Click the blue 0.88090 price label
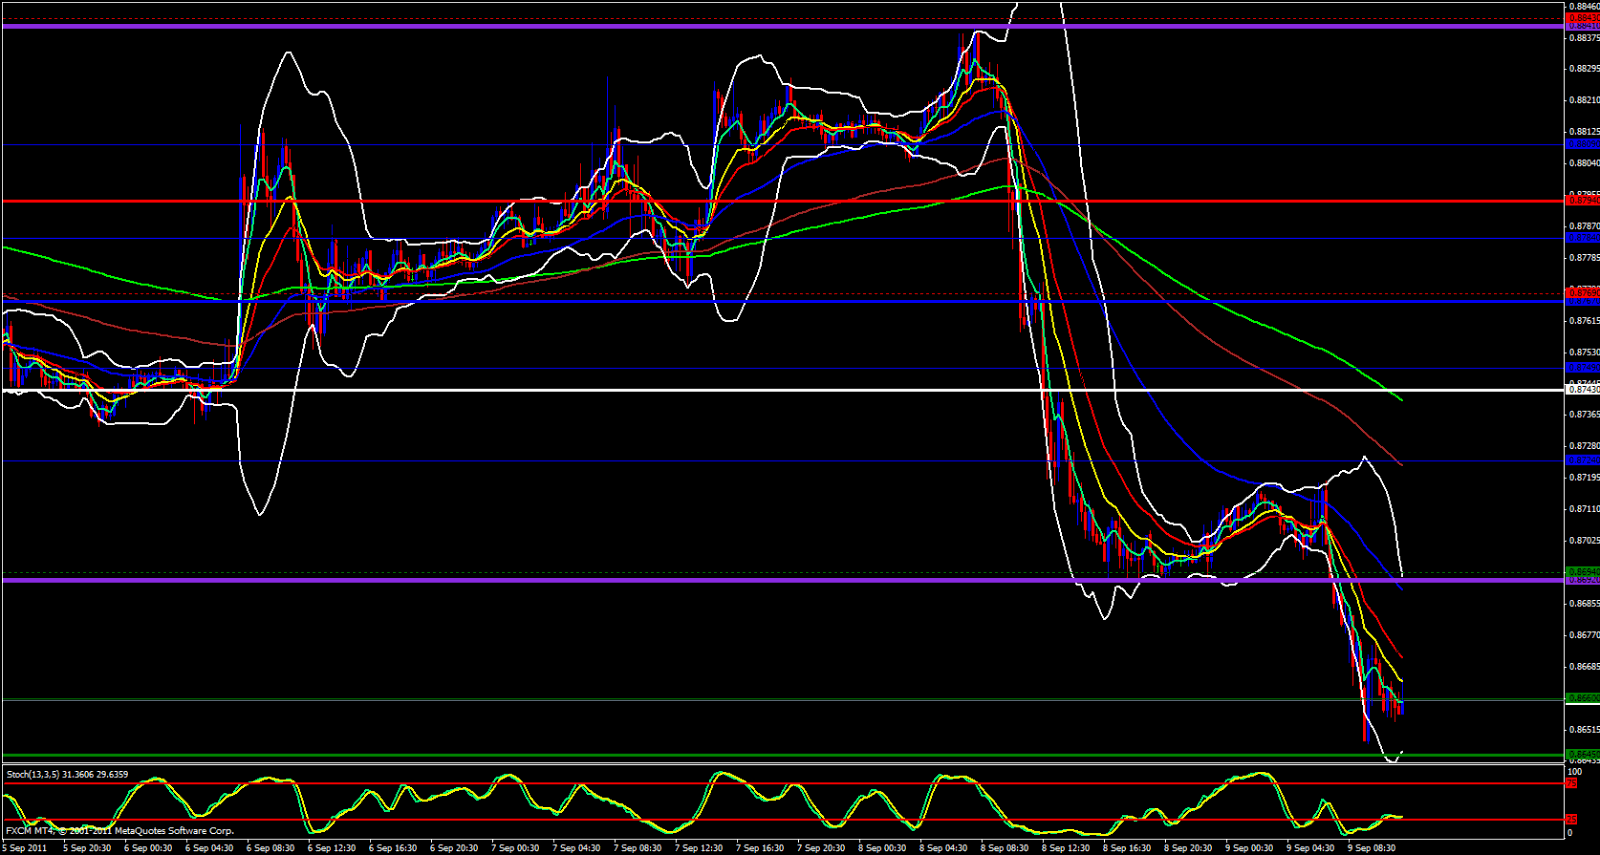This screenshot has height=855, width=1600. [x=1582, y=144]
